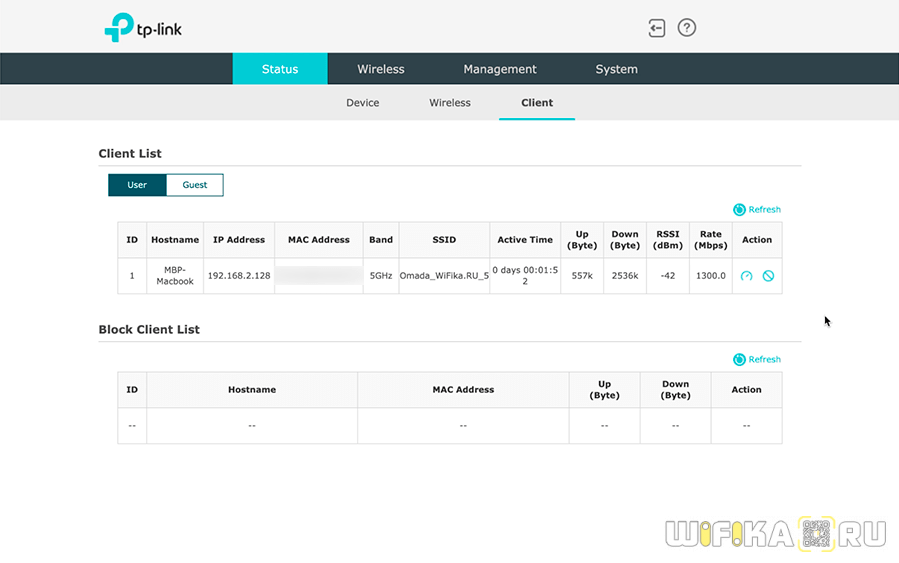Open the System tab
The height and width of the screenshot is (563, 899).
click(616, 69)
